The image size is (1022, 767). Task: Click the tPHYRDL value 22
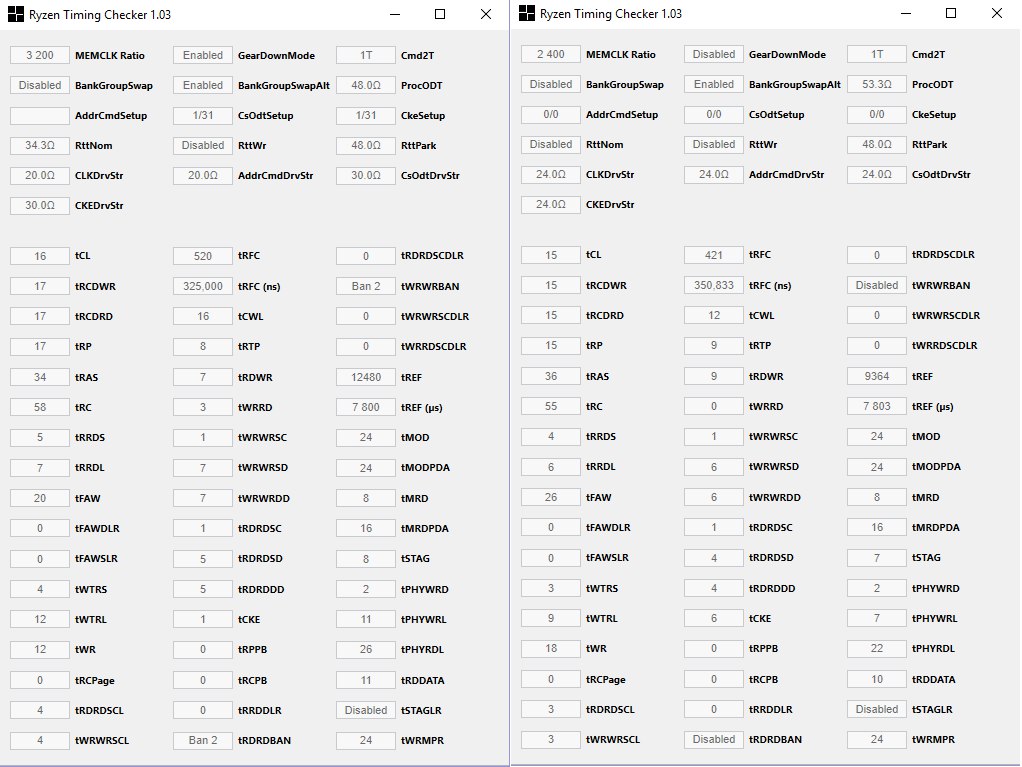(877, 648)
